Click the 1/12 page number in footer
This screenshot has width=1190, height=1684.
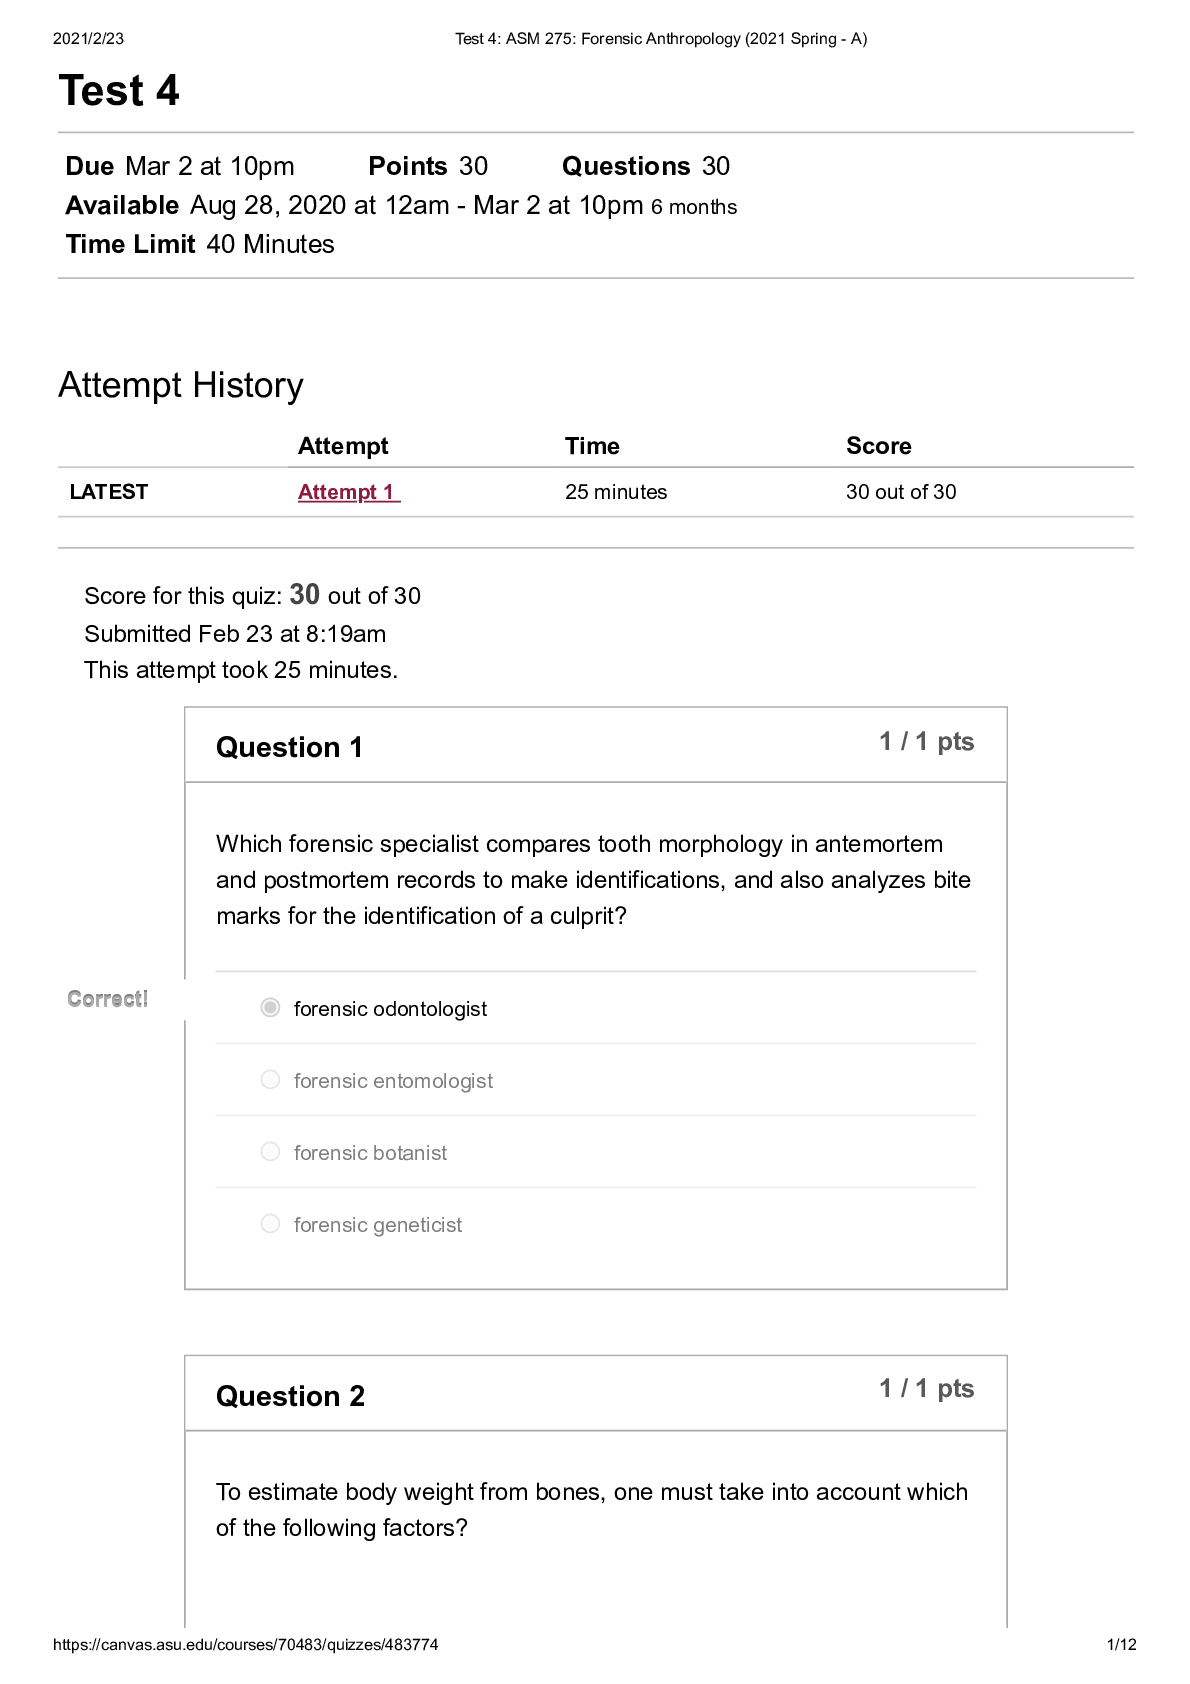tap(1121, 1645)
